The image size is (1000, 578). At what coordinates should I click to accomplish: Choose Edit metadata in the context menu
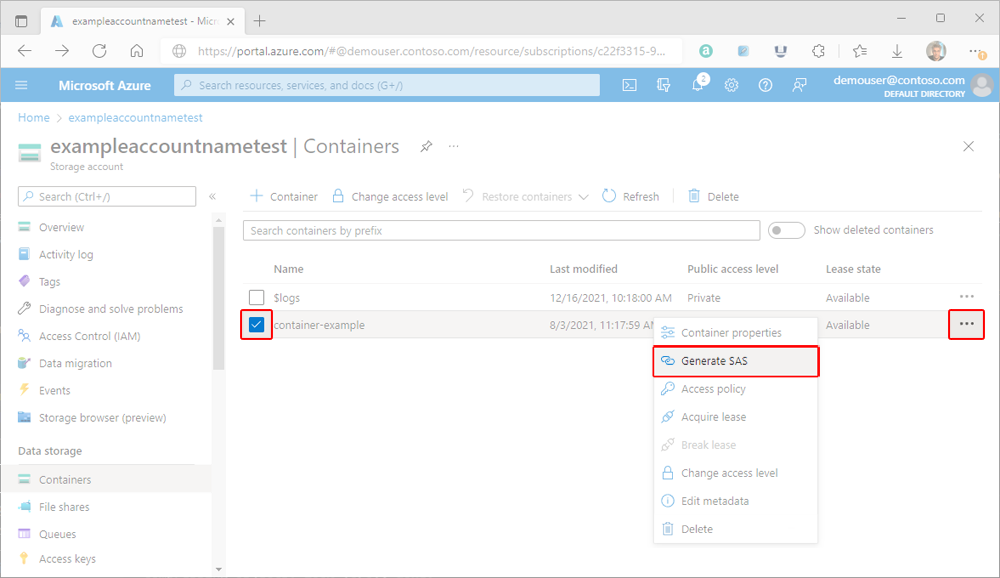(x=735, y=501)
